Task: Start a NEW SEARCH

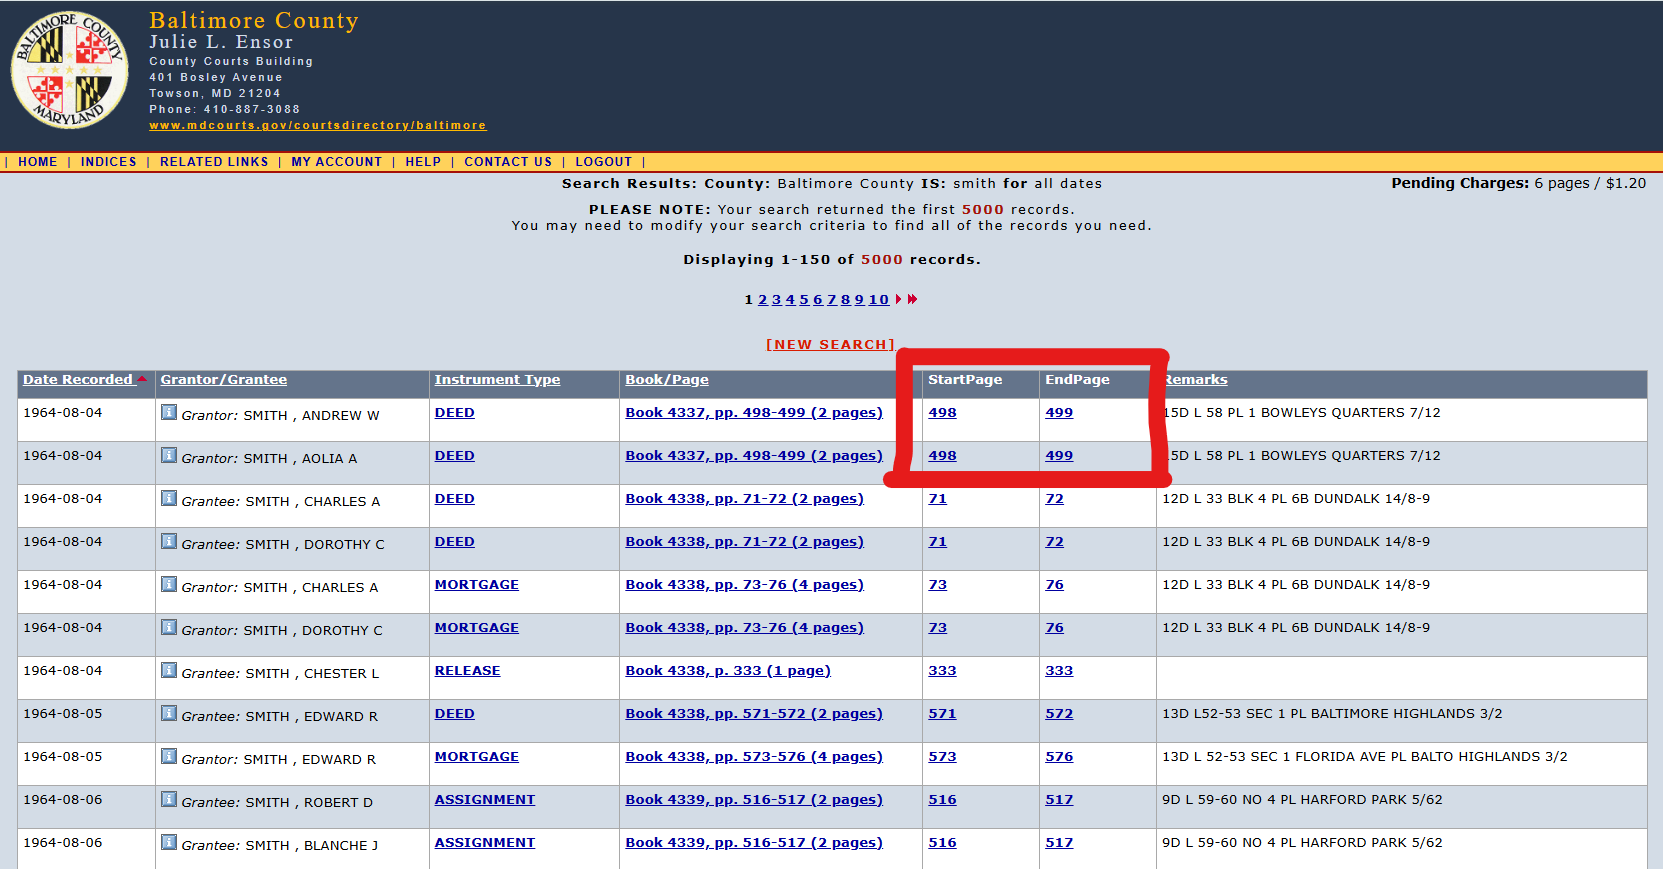Action: 830,345
